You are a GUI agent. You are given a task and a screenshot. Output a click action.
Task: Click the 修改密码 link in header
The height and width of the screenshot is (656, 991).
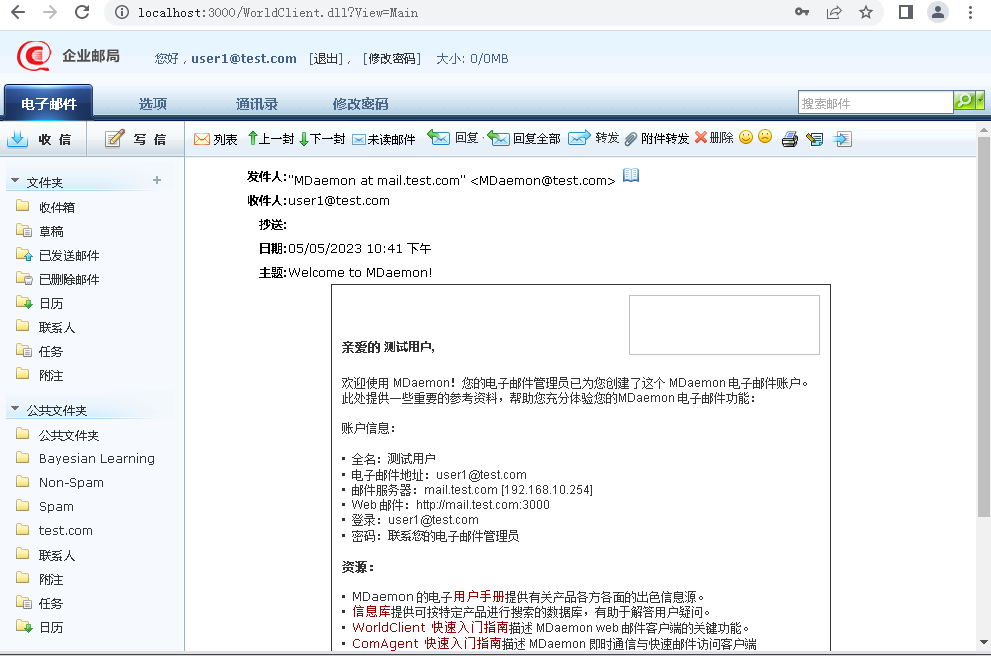(392, 59)
